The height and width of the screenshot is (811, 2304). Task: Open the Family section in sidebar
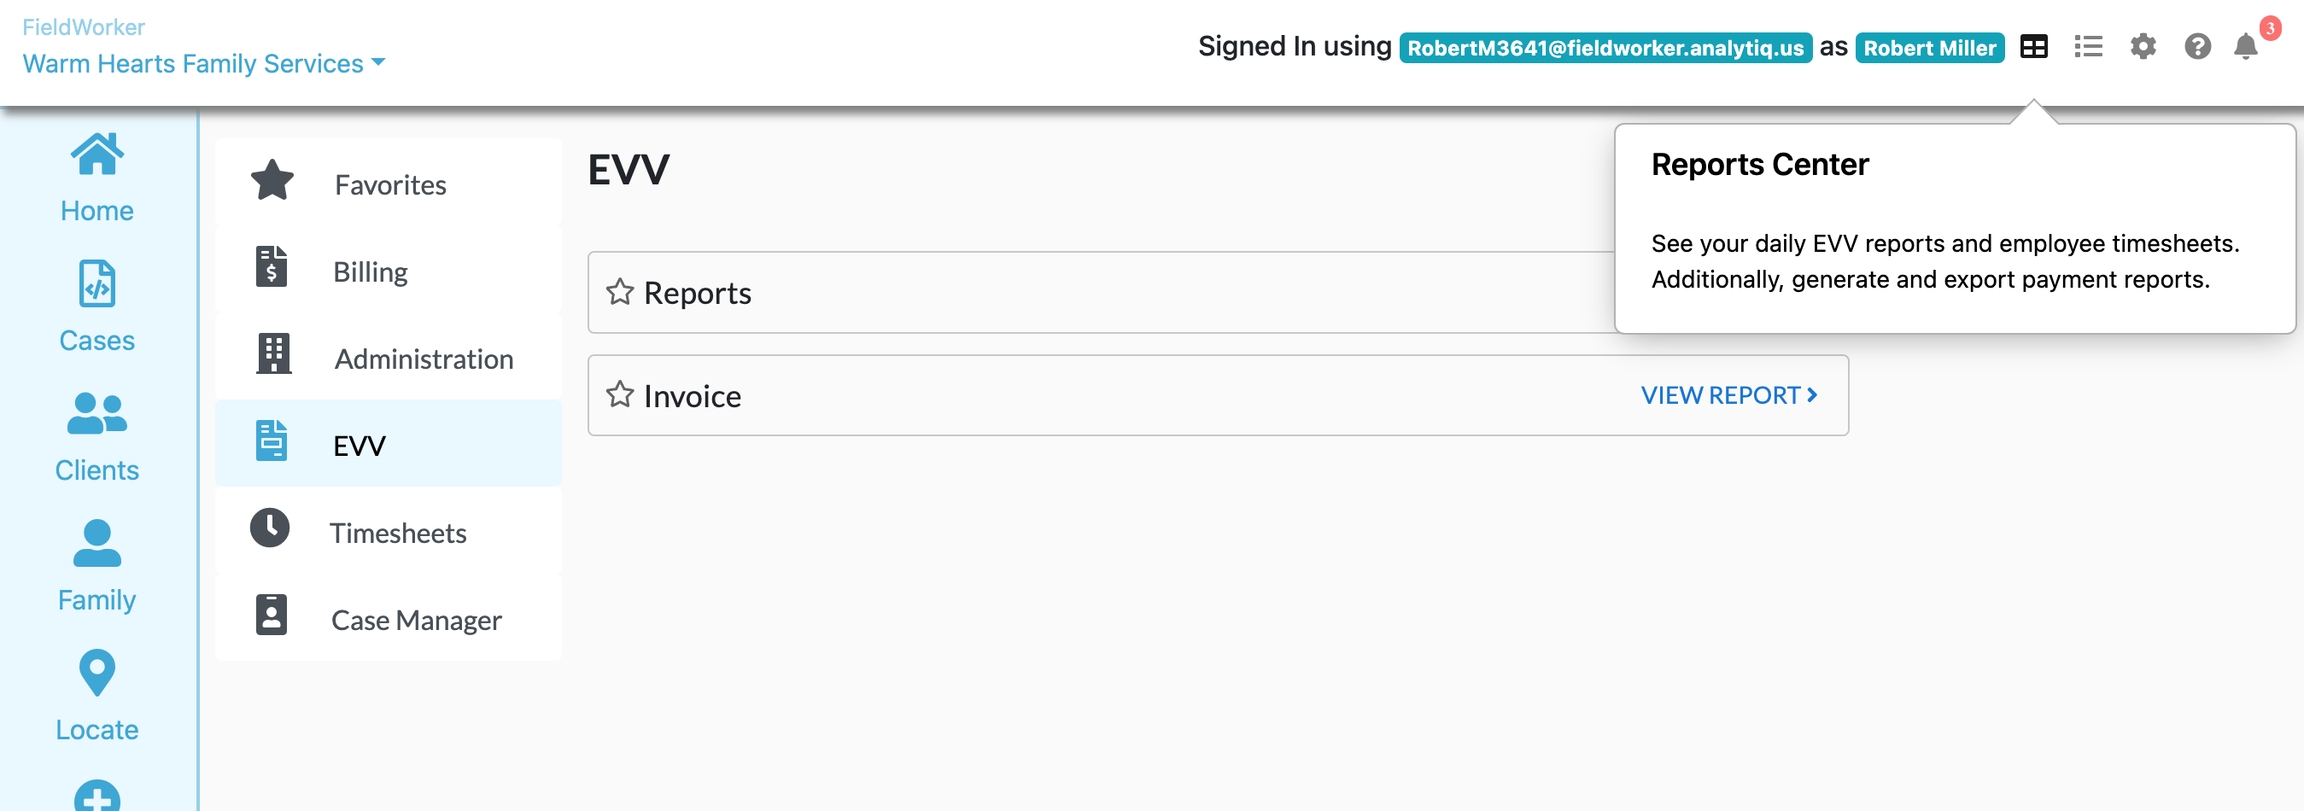97,567
